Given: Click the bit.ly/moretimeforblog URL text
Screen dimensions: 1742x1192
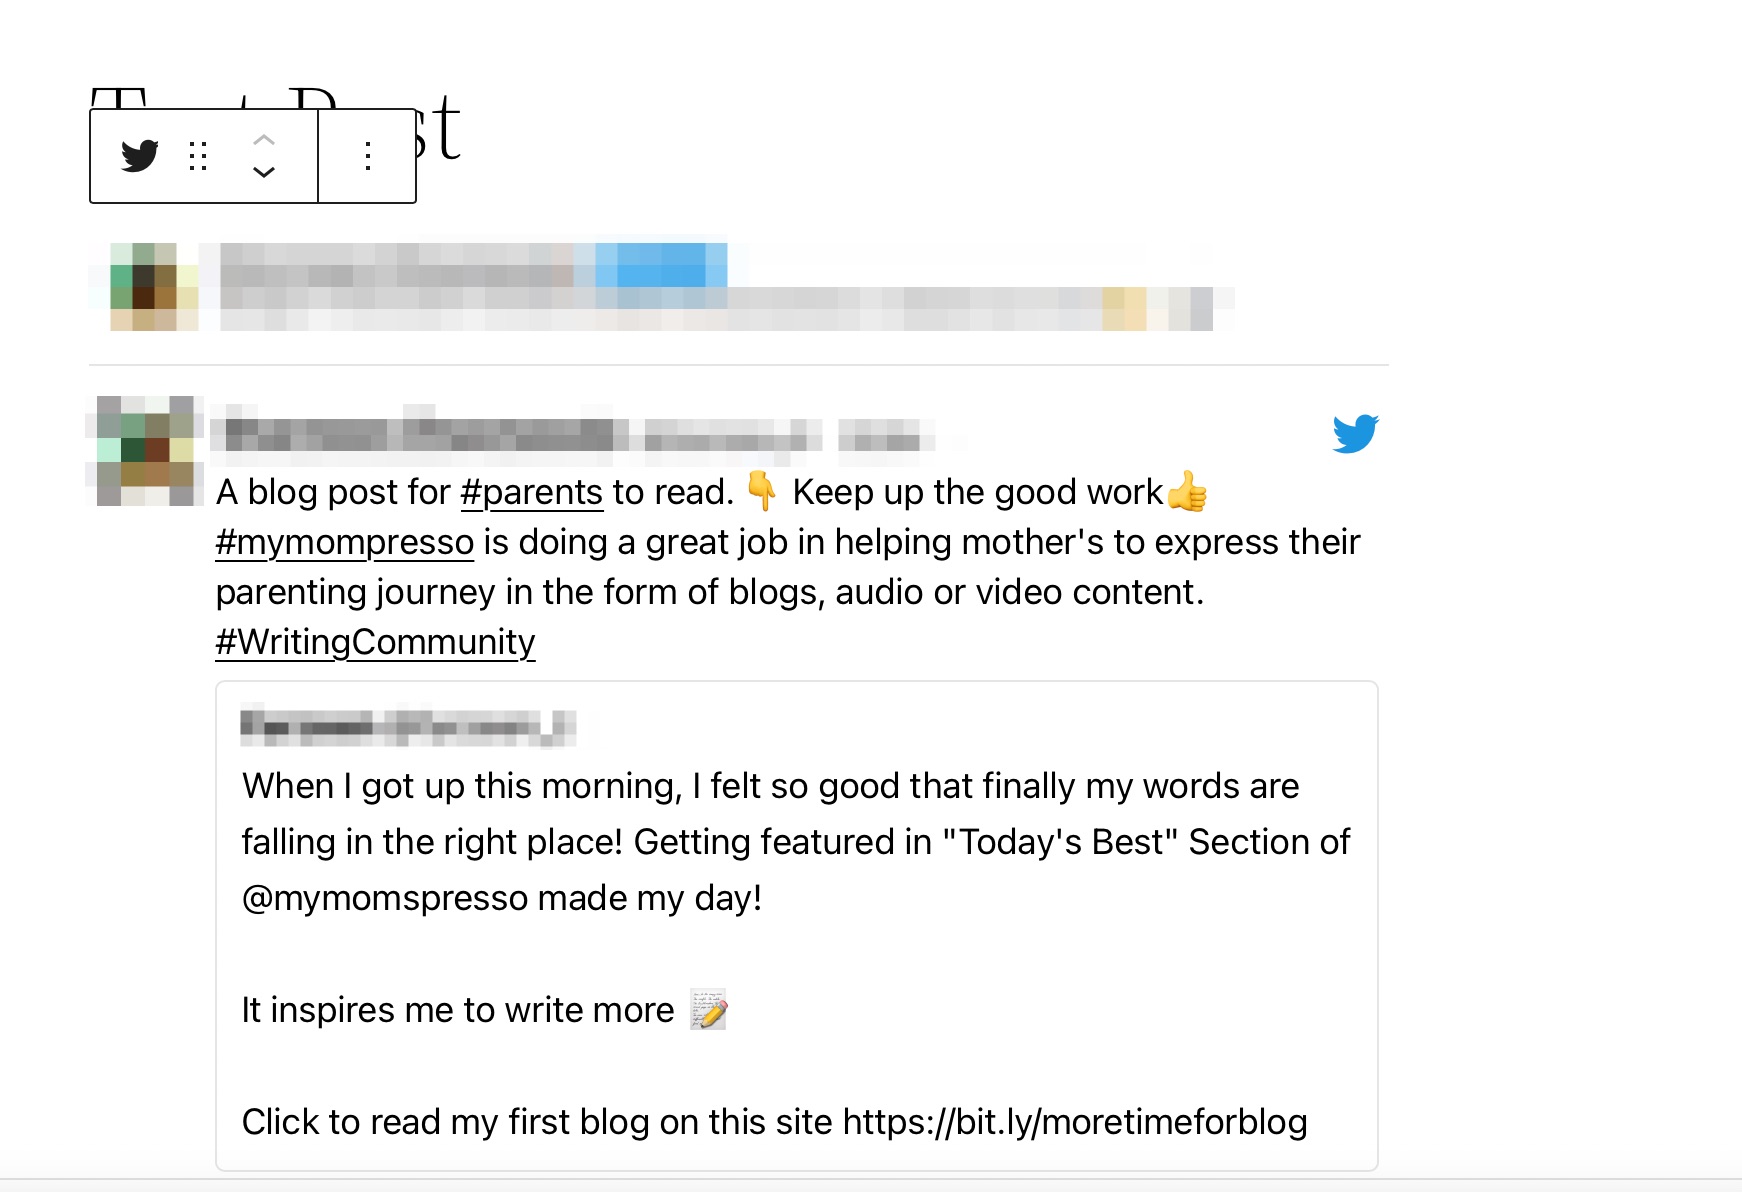Looking at the screenshot, I should (x=1075, y=1122).
